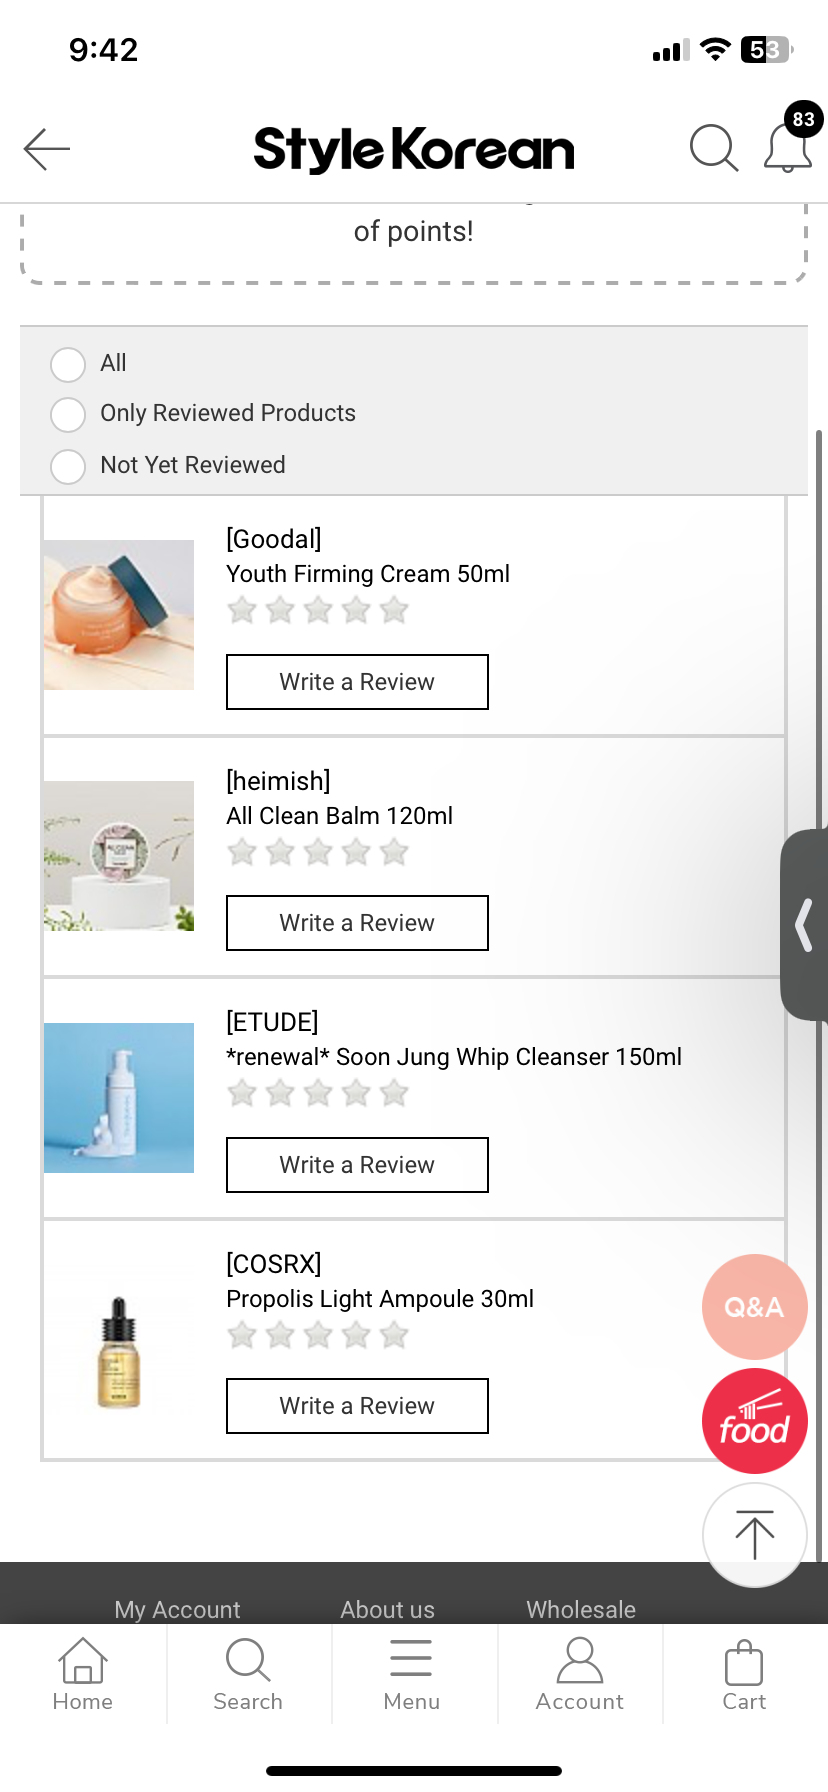Screen dimensions: 828x1792
Task: Open the Search tab in bottom bar
Action: 248,1674
